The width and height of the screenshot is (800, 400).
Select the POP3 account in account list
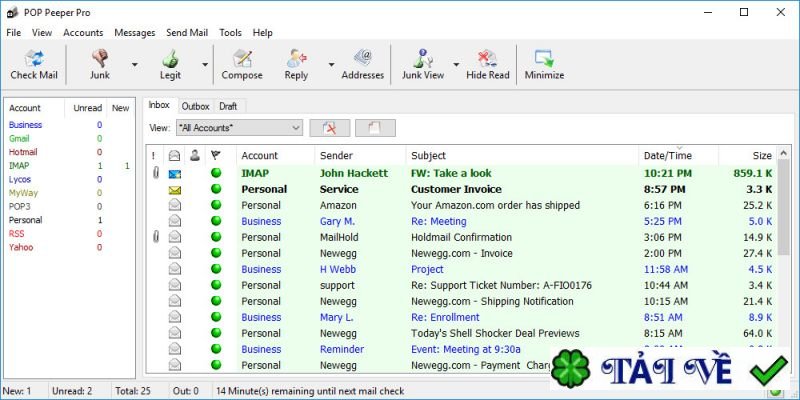[20, 207]
